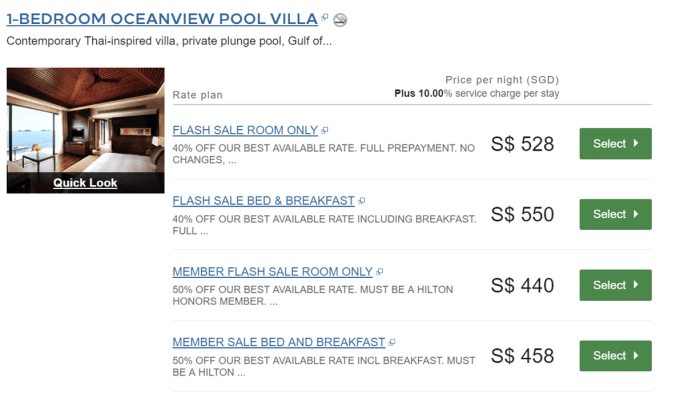Click Quick Look on the villa photo
Screen dimensions: 696x411
(85, 182)
